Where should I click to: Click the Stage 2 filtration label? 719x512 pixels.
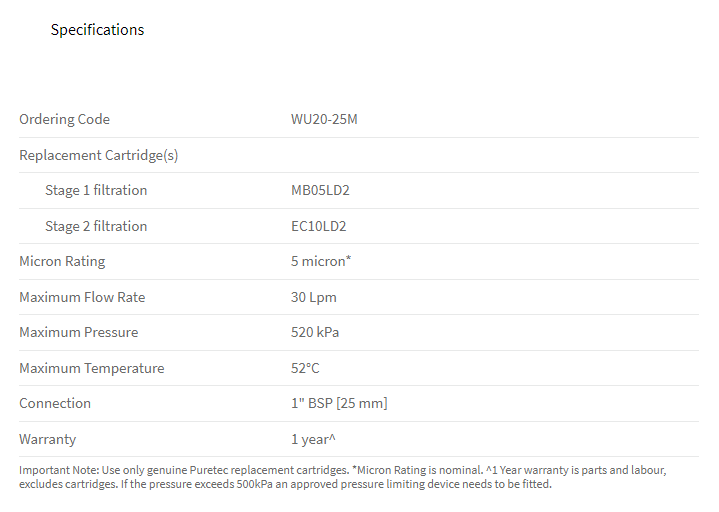96,226
